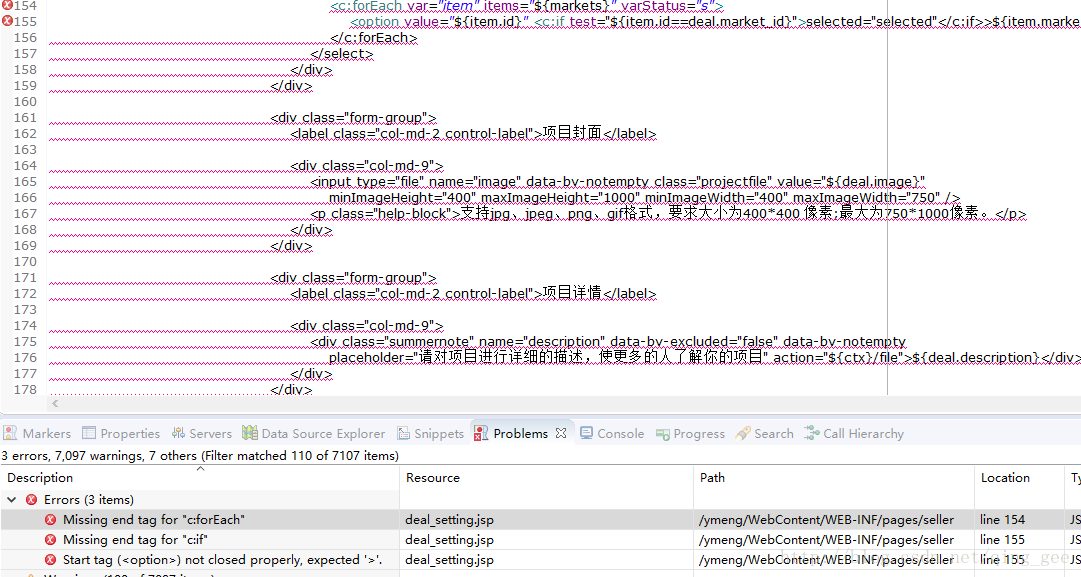Click path cell of c:forEach error row

tap(827, 520)
